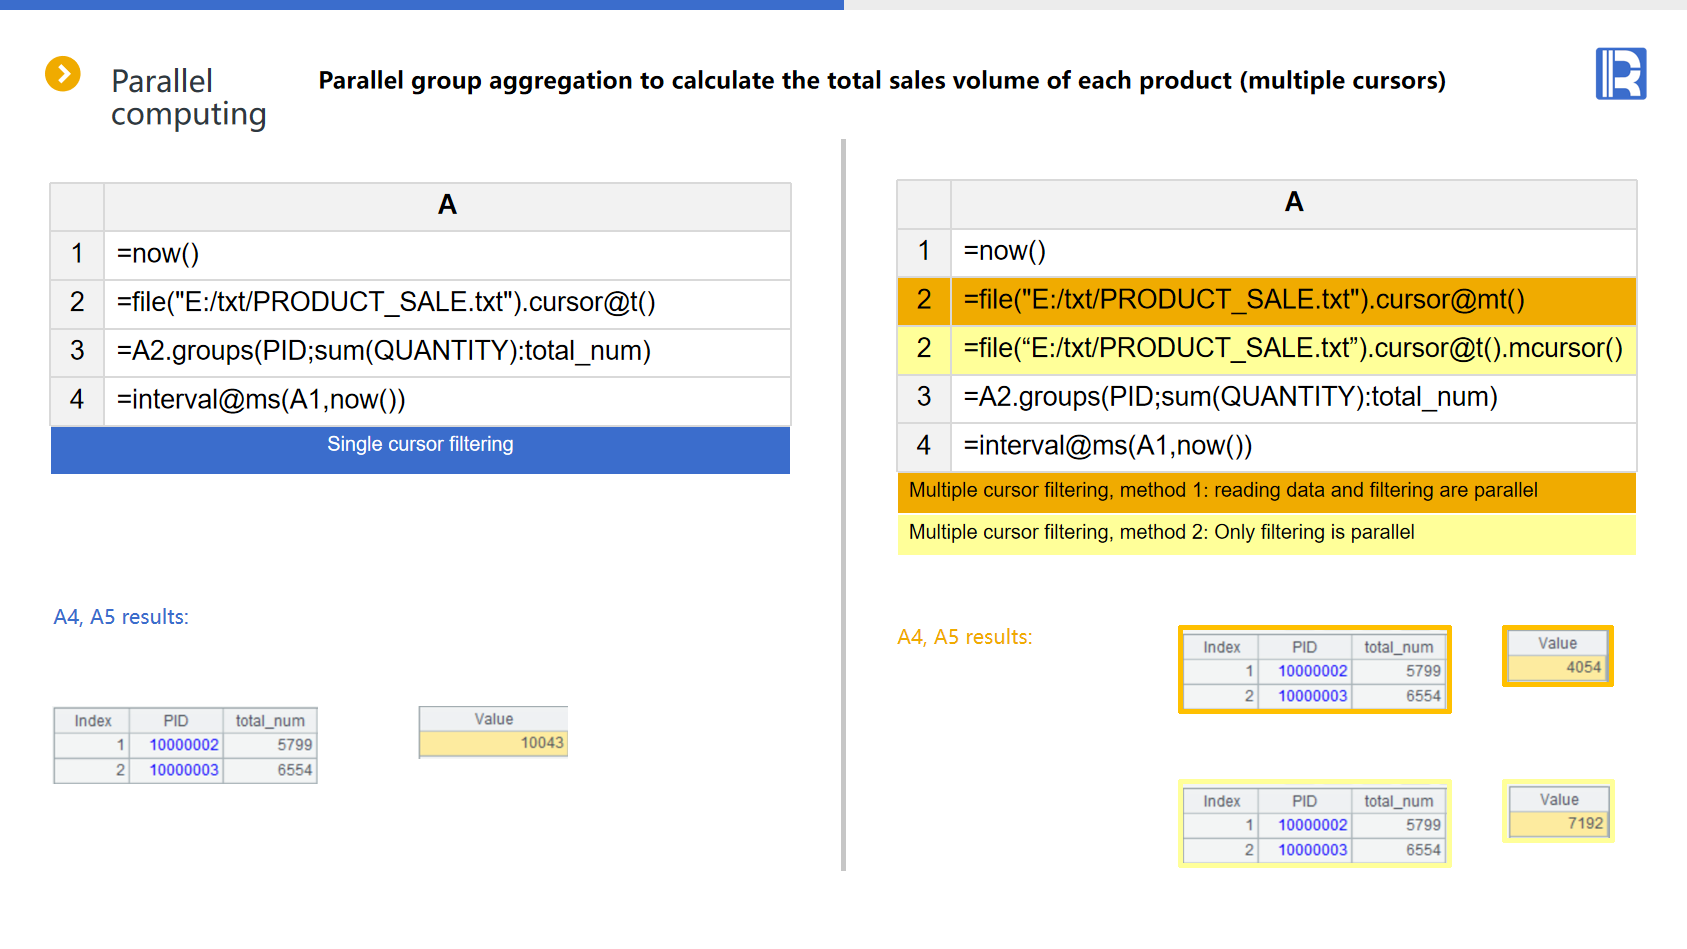Image resolution: width=1687 pixels, height=949 pixels.
Task: Click the blue "A4, A5 results:" label
Action: pyautogui.click(x=121, y=617)
